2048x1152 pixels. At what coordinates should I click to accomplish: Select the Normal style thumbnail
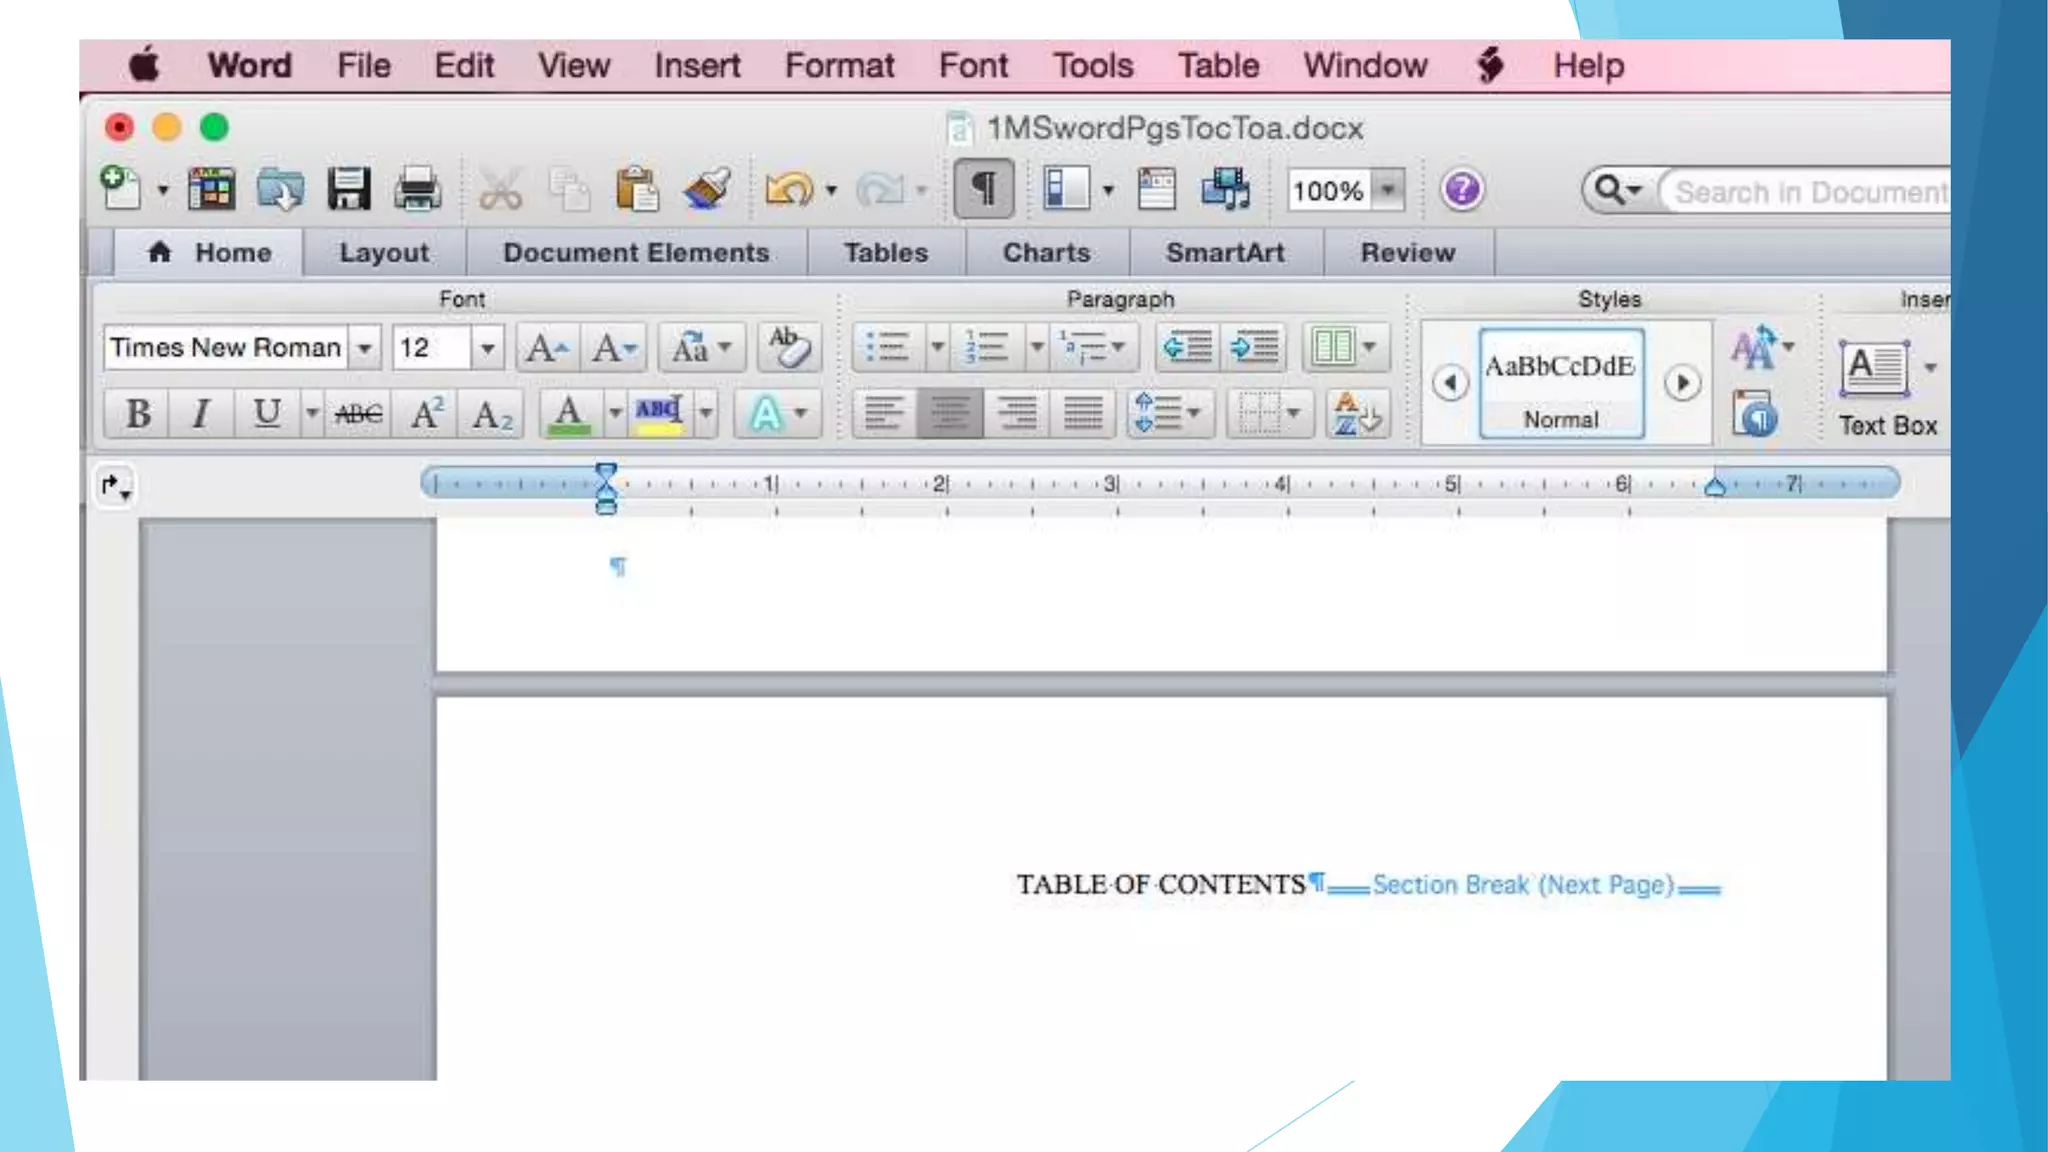pyautogui.click(x=1560, y=384)
